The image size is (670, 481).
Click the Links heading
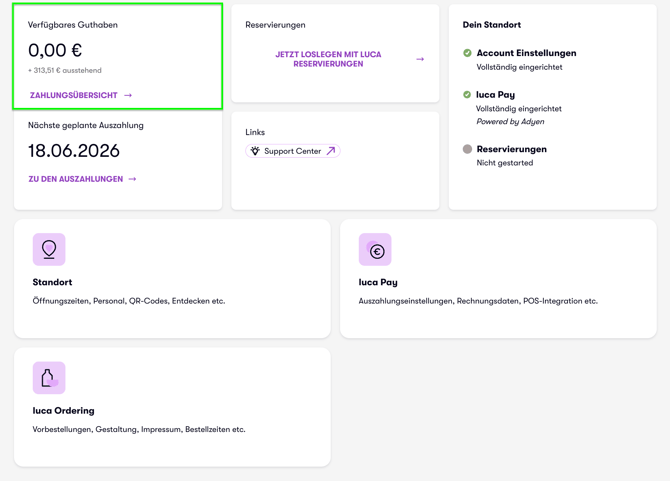pos(255,132)
